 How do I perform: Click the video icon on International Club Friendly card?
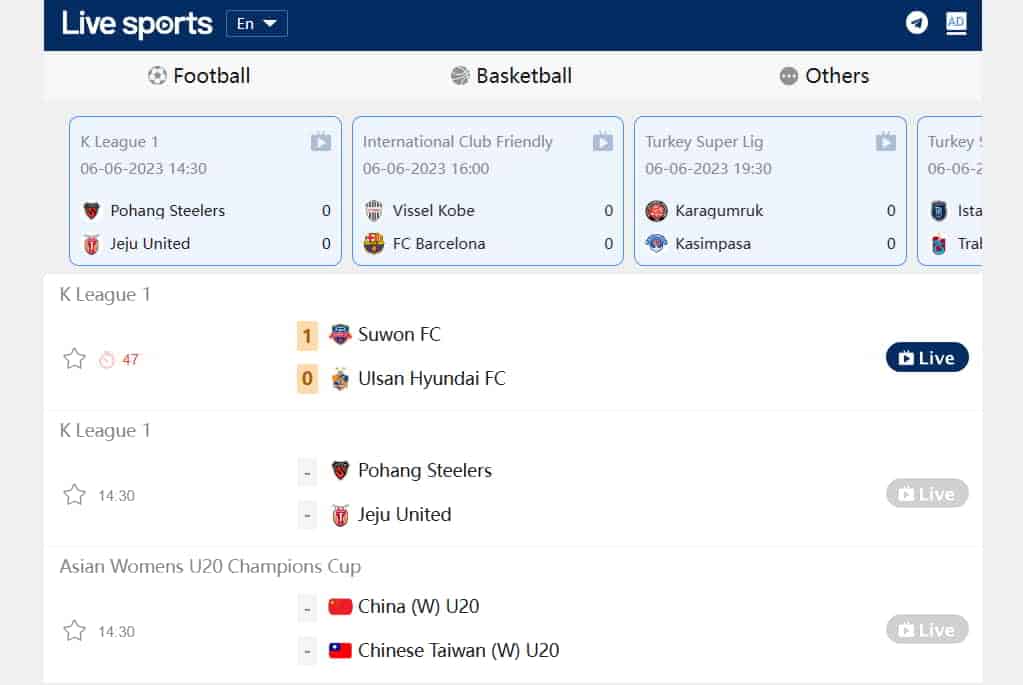(602, 142)
